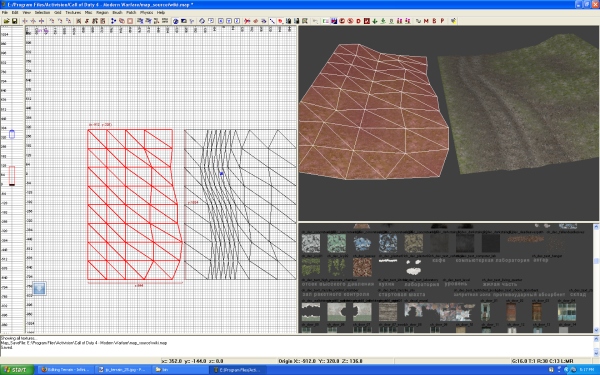Click the dark red square icon after D
The width and height of the screenshot is (600, 375).
click(367, 21)
